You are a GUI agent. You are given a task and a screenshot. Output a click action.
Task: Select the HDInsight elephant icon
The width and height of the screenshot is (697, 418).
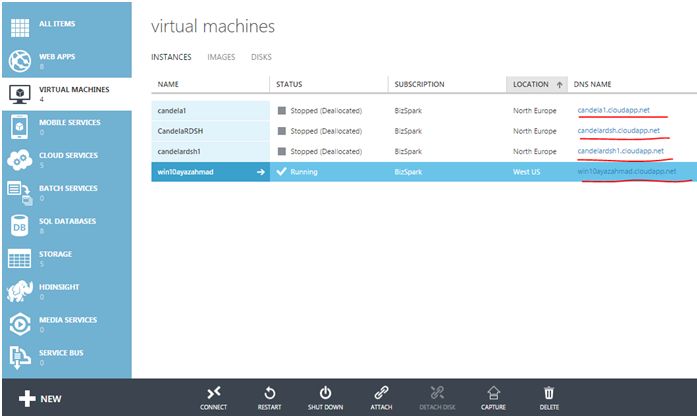pos(20,291)
